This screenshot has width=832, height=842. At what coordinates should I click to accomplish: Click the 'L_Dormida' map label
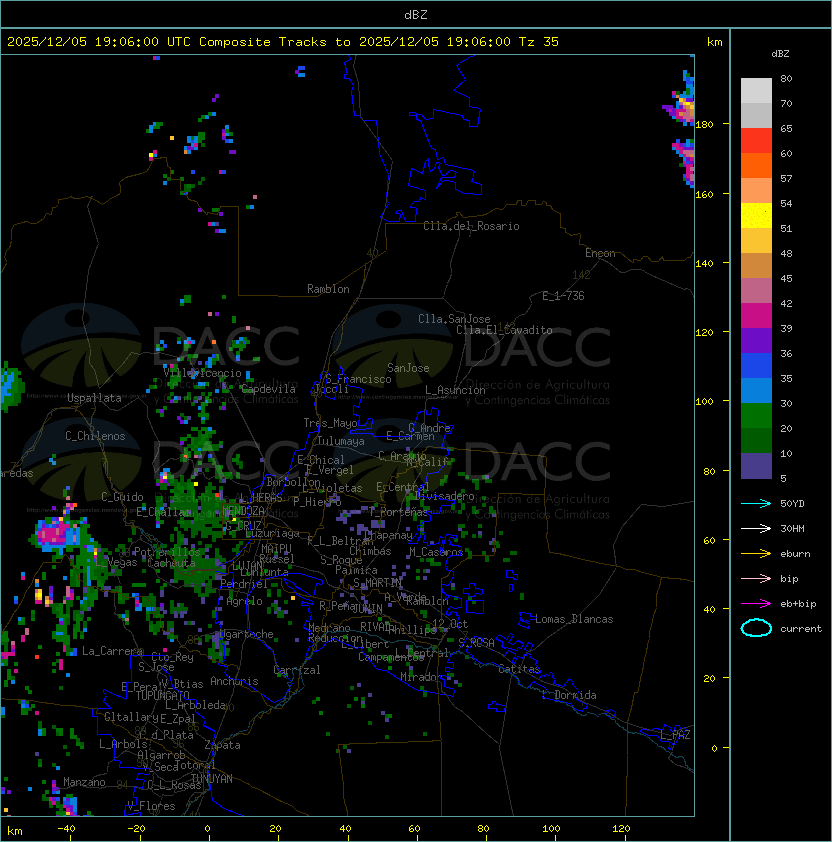(569, 695)
